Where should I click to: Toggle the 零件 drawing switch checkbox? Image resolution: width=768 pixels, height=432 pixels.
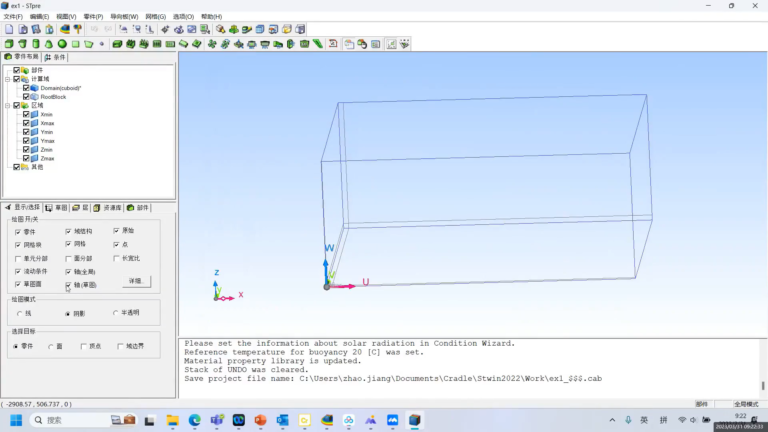pos(18,232)
